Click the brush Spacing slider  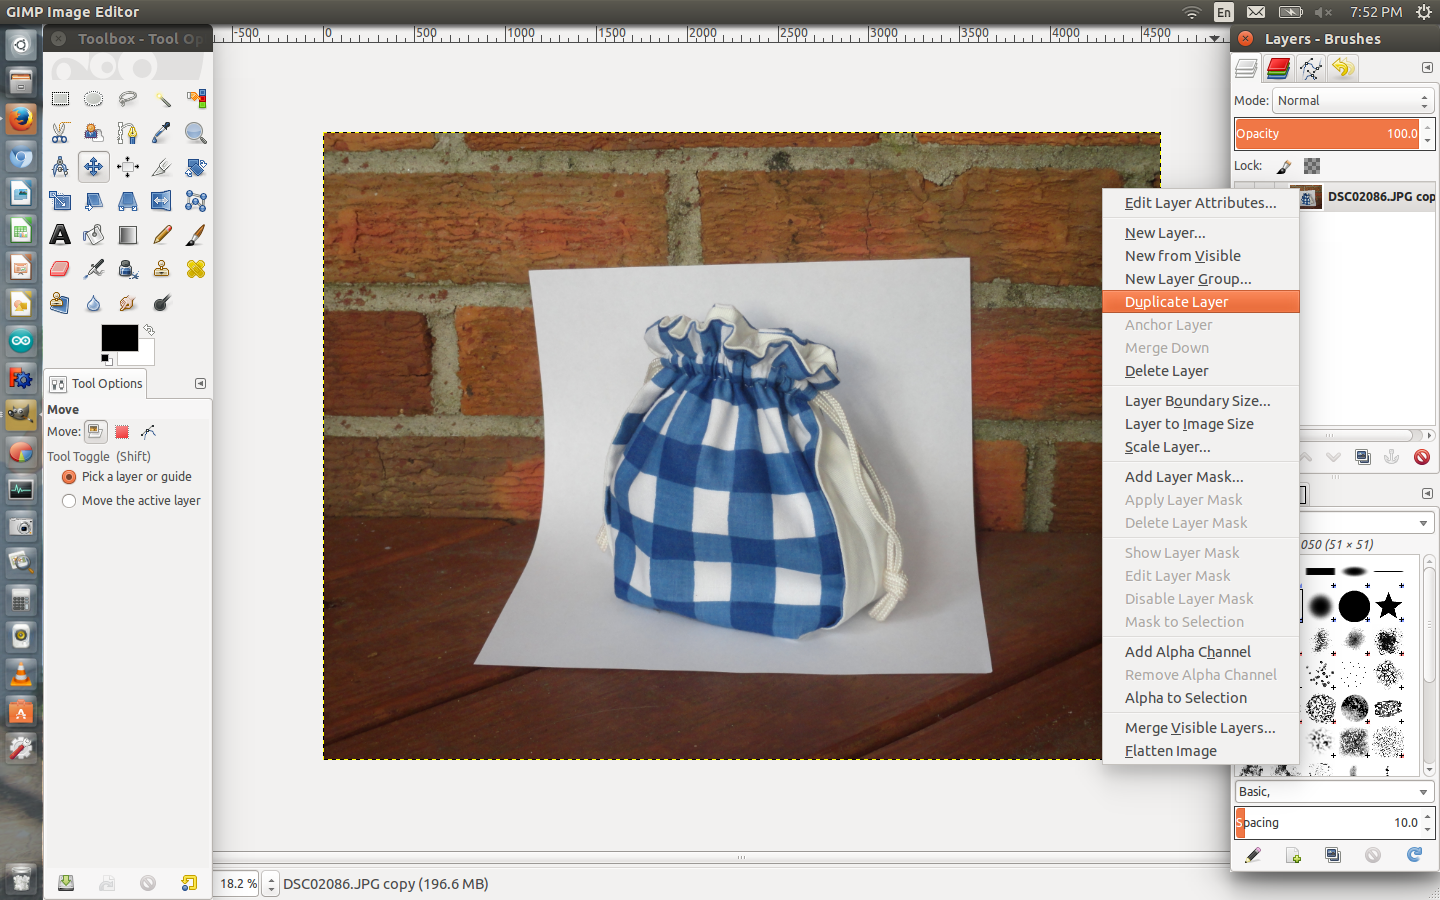pos(1328,823)
